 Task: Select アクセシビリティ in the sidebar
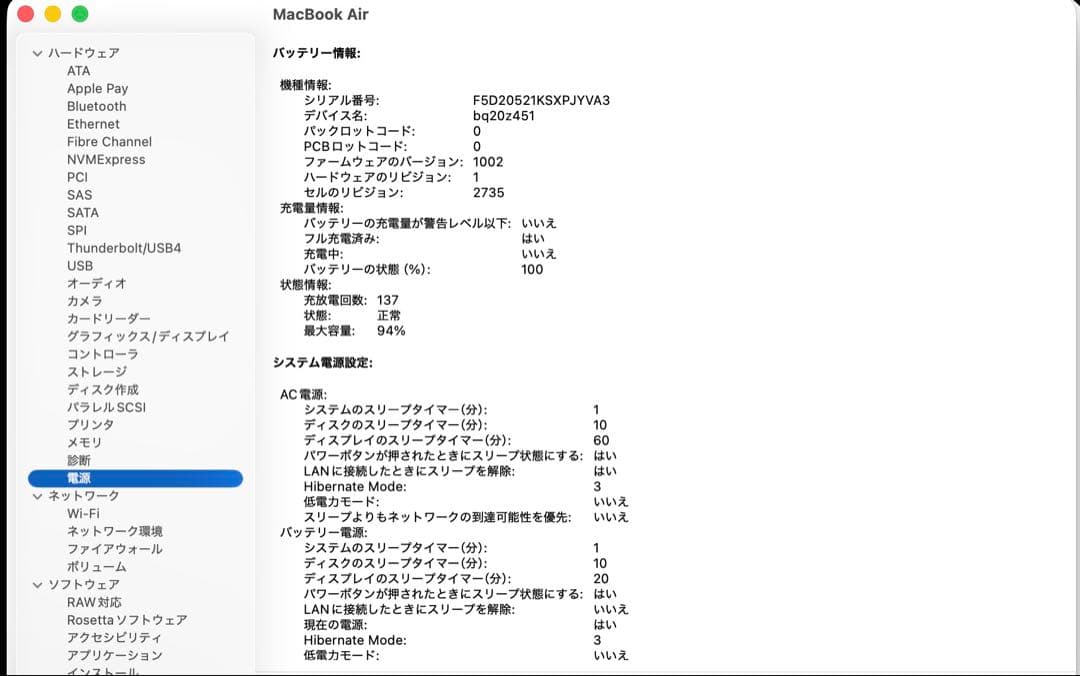click(x=114, y=638)
